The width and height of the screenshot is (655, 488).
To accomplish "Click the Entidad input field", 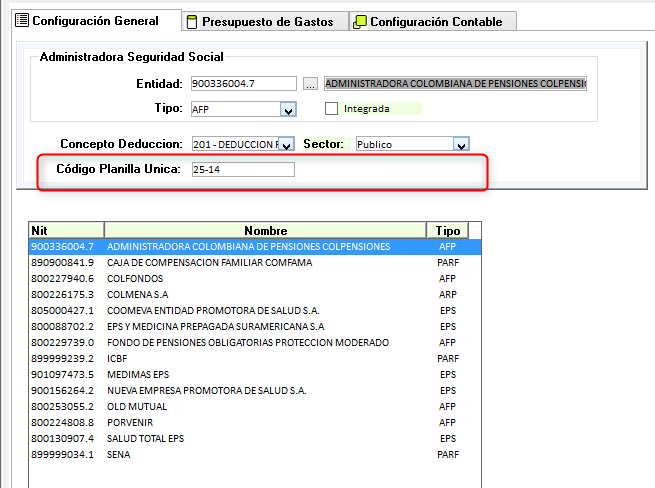I will tap(243, 84).
